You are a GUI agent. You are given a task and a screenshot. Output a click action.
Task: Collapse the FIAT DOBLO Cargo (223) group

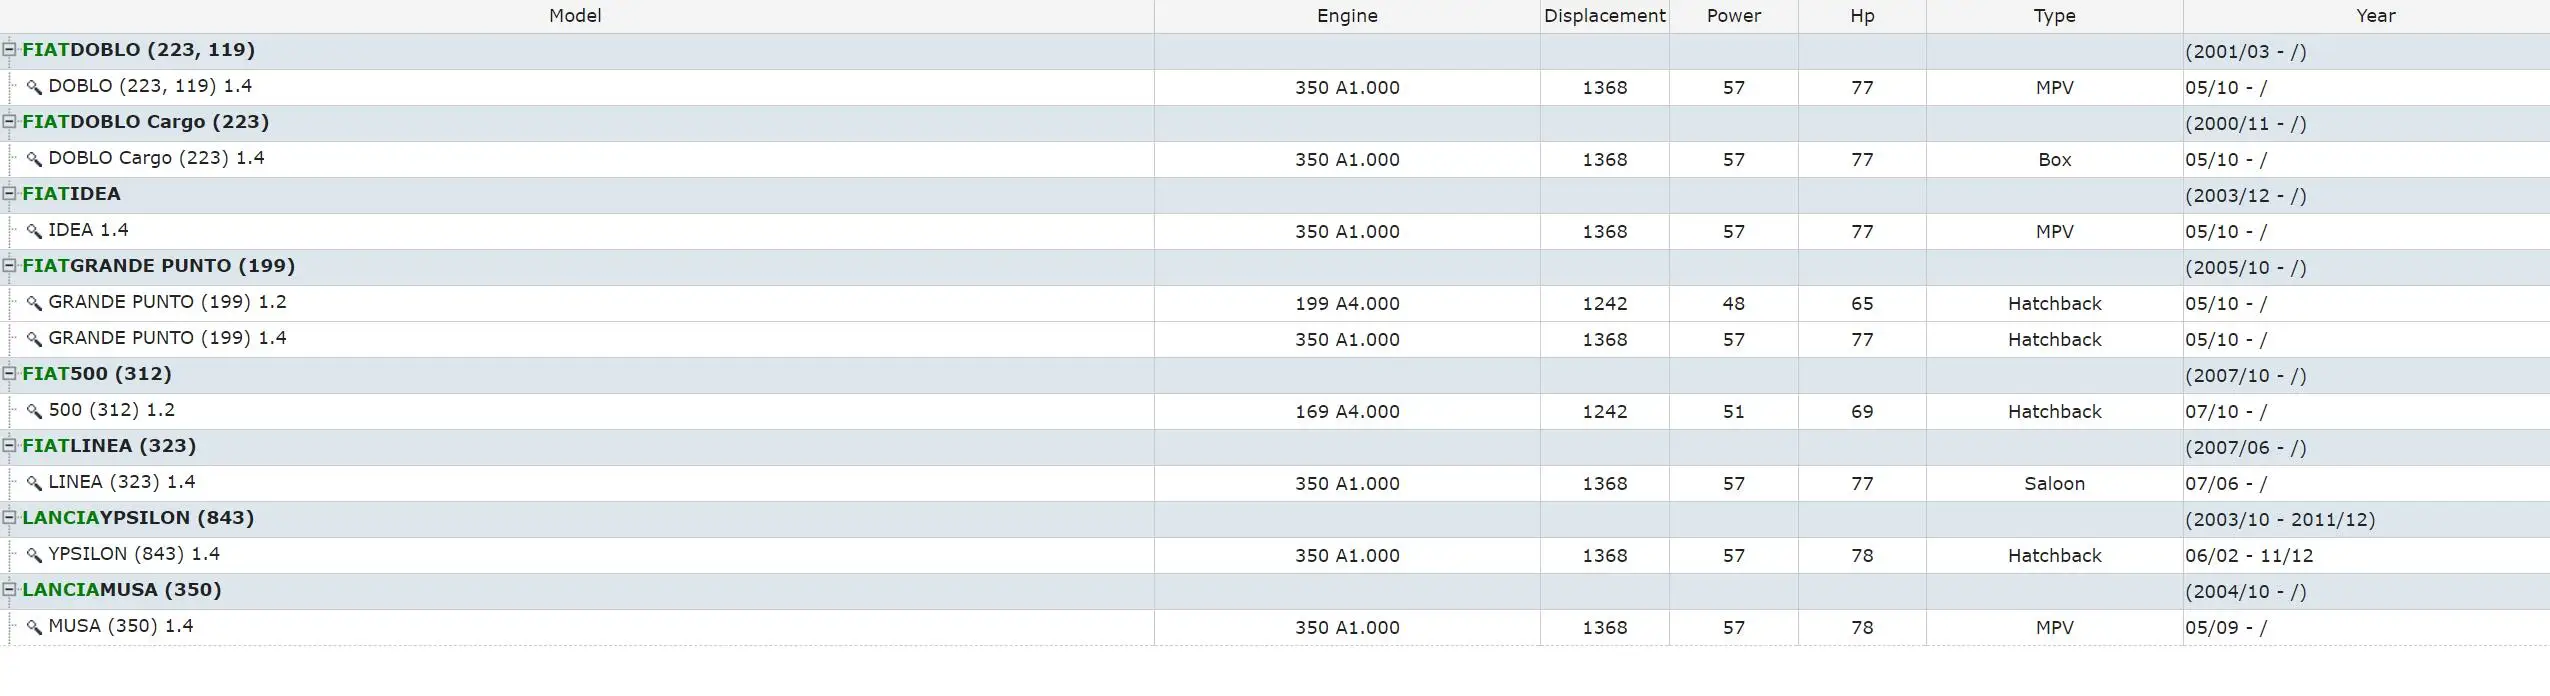[x=10, y=121]
